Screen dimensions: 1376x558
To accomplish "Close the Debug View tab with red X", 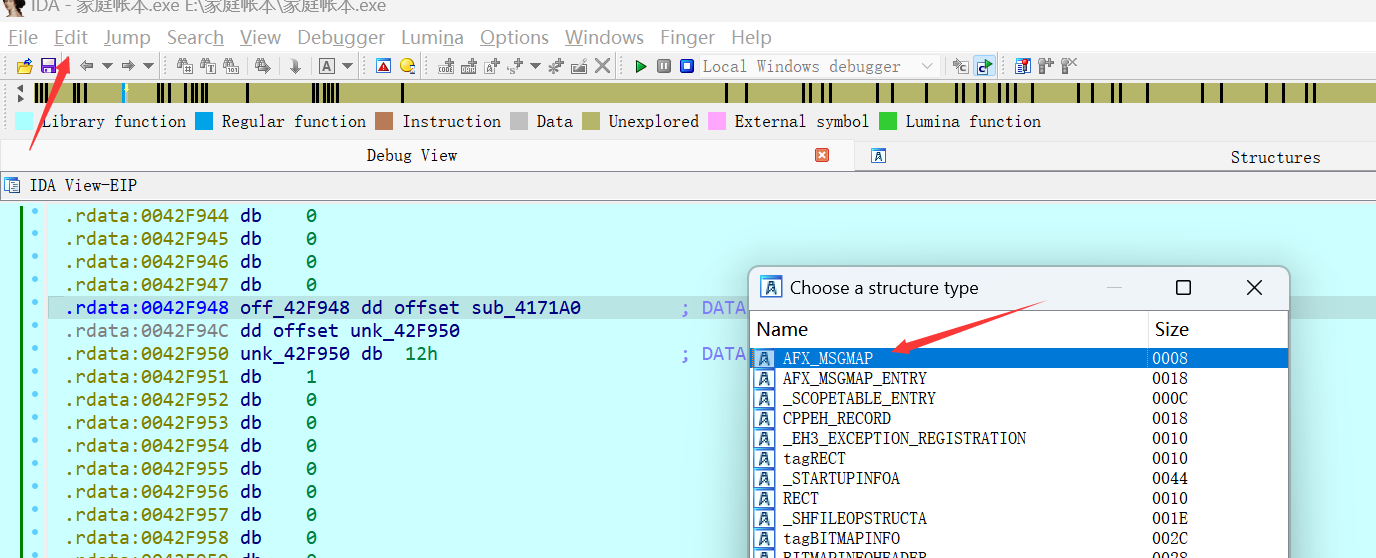I will (x=822, y=155).
